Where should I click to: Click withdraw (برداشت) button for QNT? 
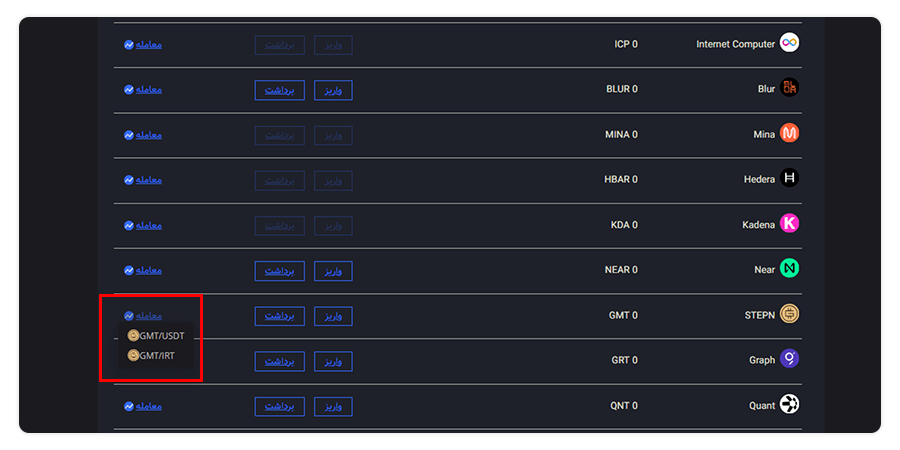point(280,406)
